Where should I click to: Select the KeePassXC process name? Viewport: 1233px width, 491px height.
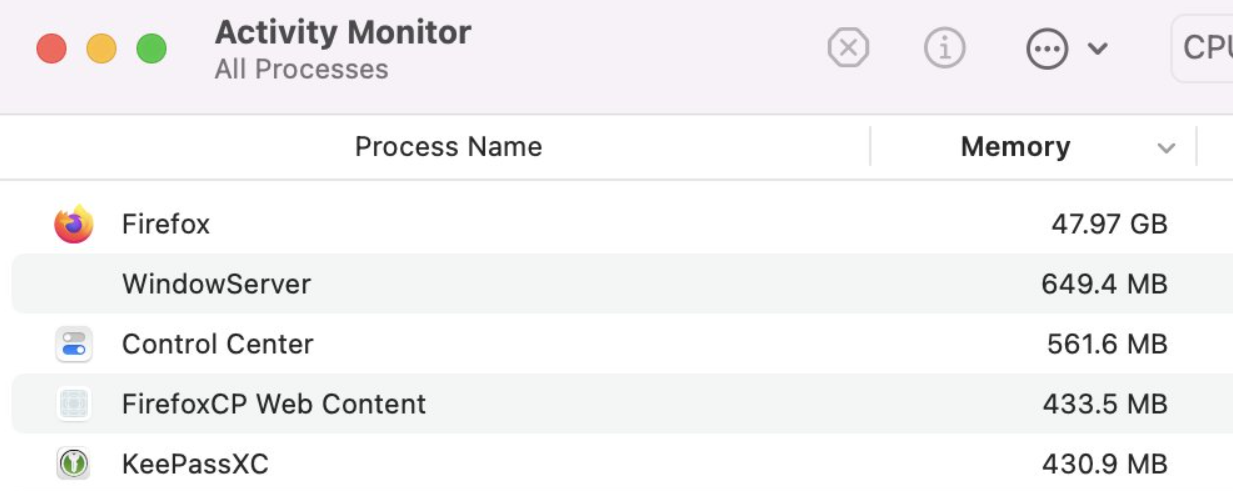pos(195,464)
